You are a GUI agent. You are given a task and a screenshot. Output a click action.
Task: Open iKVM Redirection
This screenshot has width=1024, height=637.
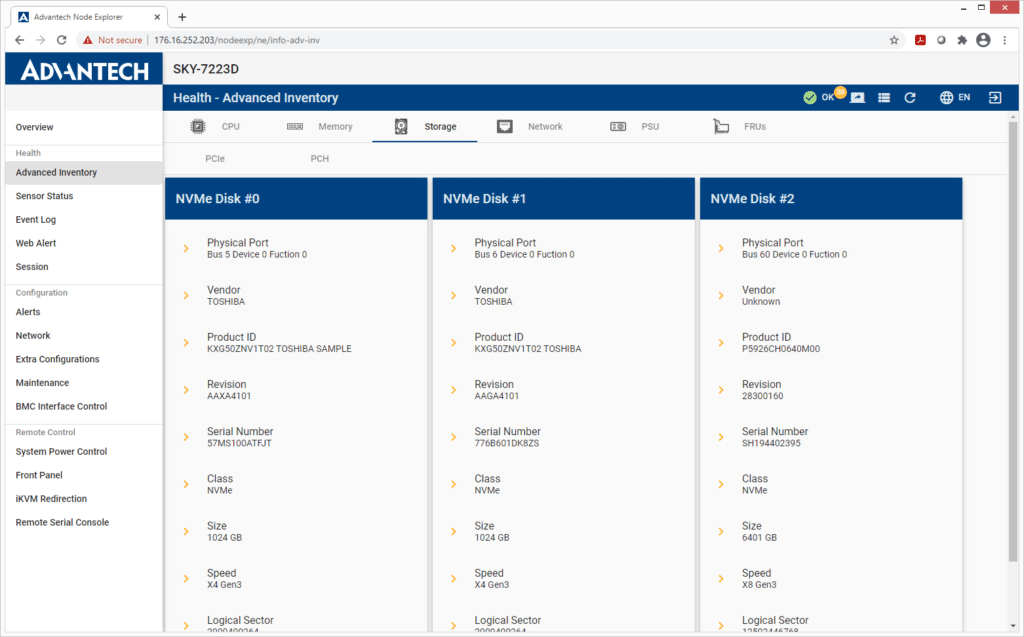pyautogui.click(x=51, y=498)
